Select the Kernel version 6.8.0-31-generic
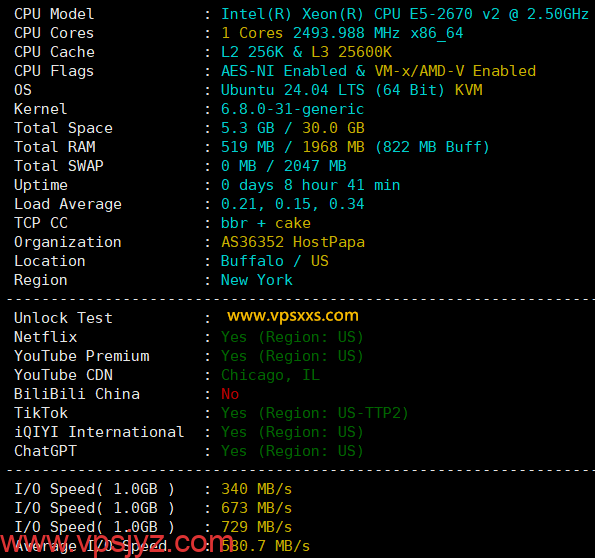Image resolution: width=595 pixels, height=558 pixels. 292,109
